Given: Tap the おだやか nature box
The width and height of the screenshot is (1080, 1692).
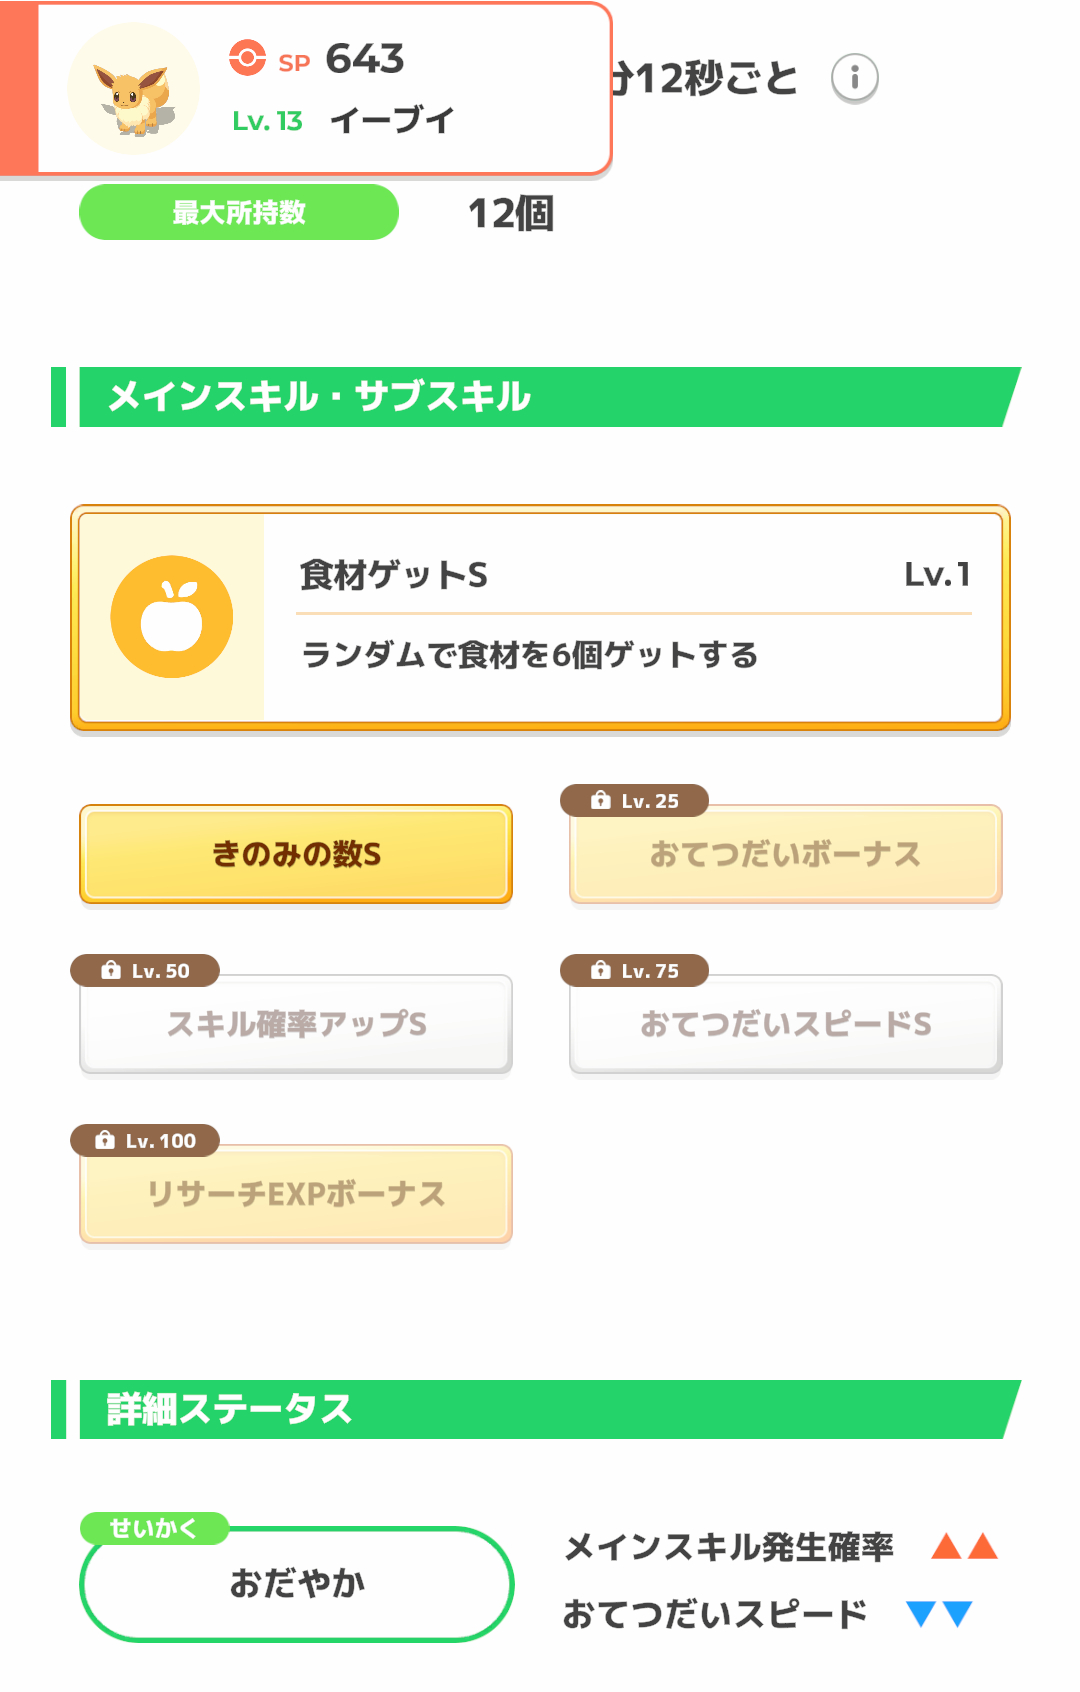Looking at the screenshot, I should [296, 1583].
